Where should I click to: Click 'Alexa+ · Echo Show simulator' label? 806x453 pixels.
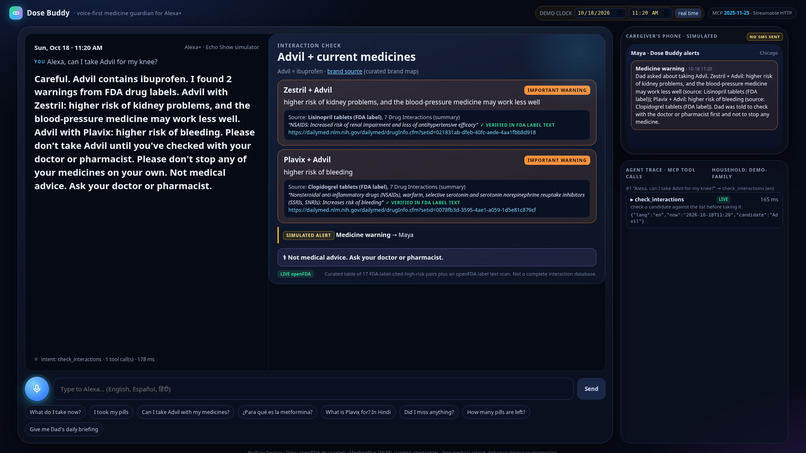[x=222, y=47]
